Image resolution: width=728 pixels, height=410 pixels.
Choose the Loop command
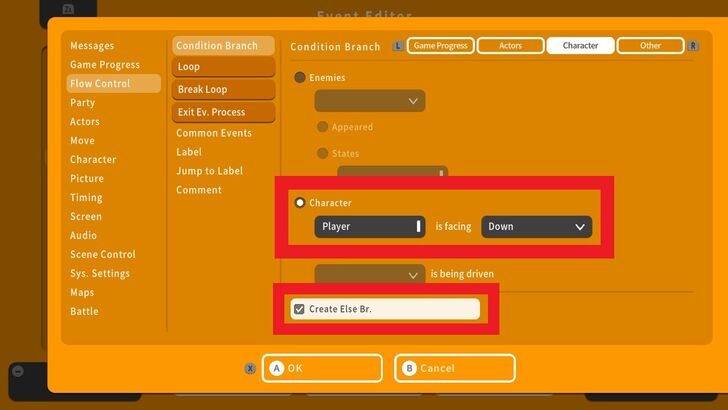click(222, 67)
